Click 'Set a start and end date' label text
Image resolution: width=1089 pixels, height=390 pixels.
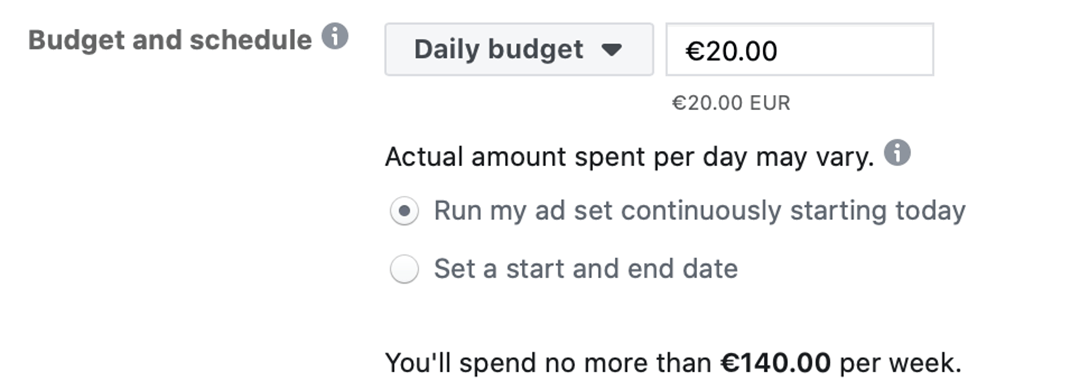585,269
